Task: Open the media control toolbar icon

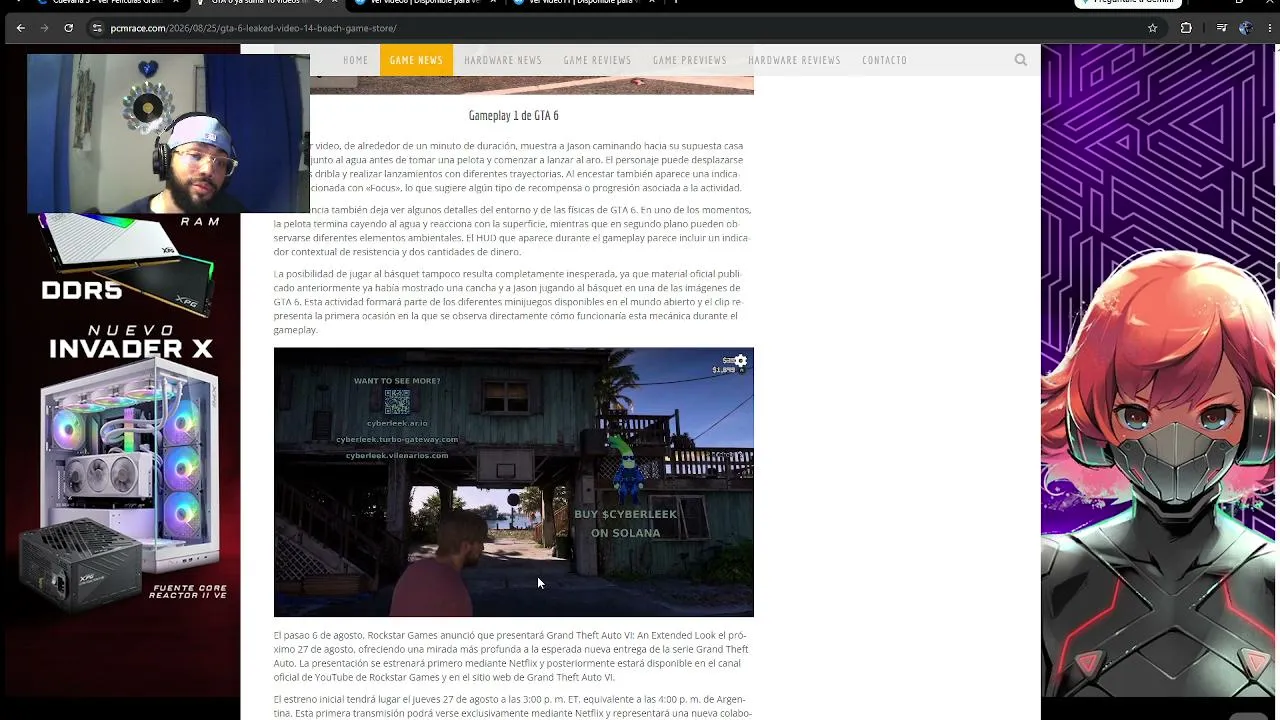Action: [x=1222, y=28]
